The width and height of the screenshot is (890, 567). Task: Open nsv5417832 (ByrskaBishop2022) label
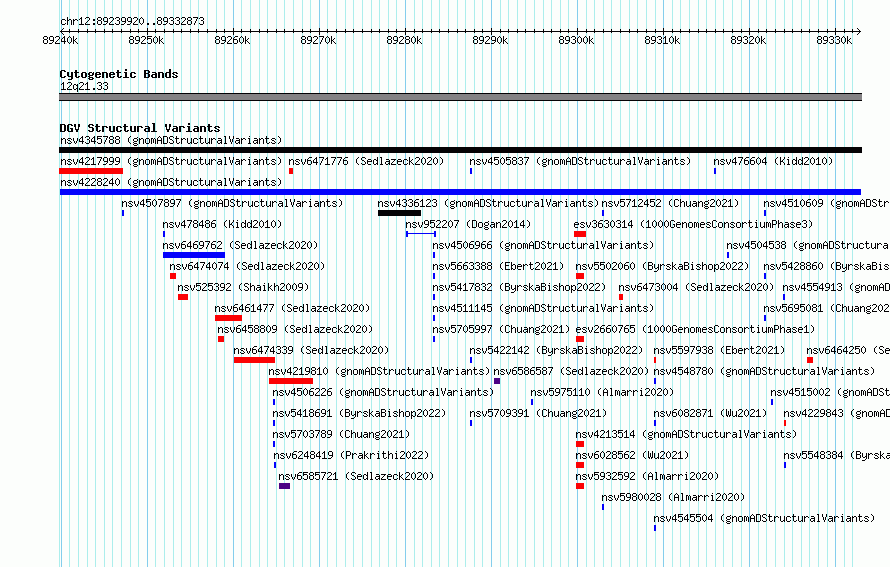pos(519,287)
